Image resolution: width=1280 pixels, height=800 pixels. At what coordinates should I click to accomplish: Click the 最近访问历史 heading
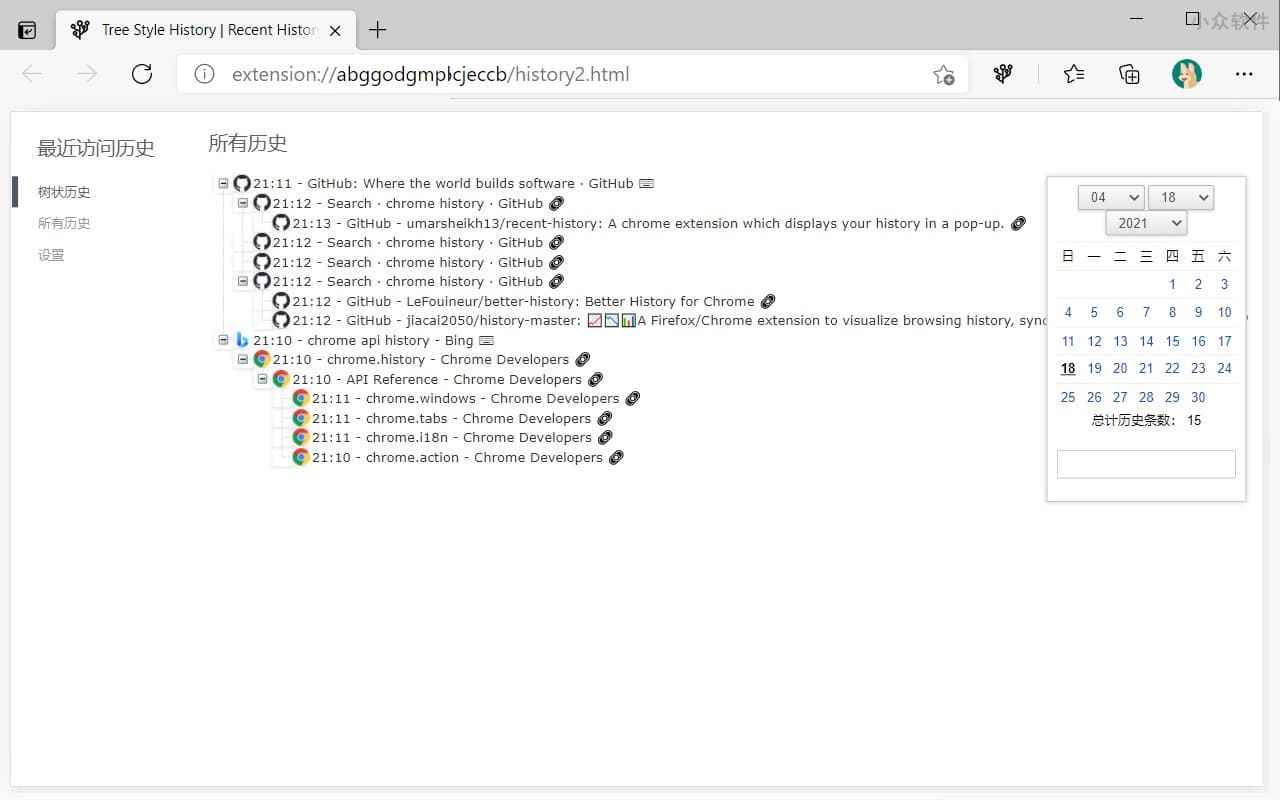click(x=96, y=148)
